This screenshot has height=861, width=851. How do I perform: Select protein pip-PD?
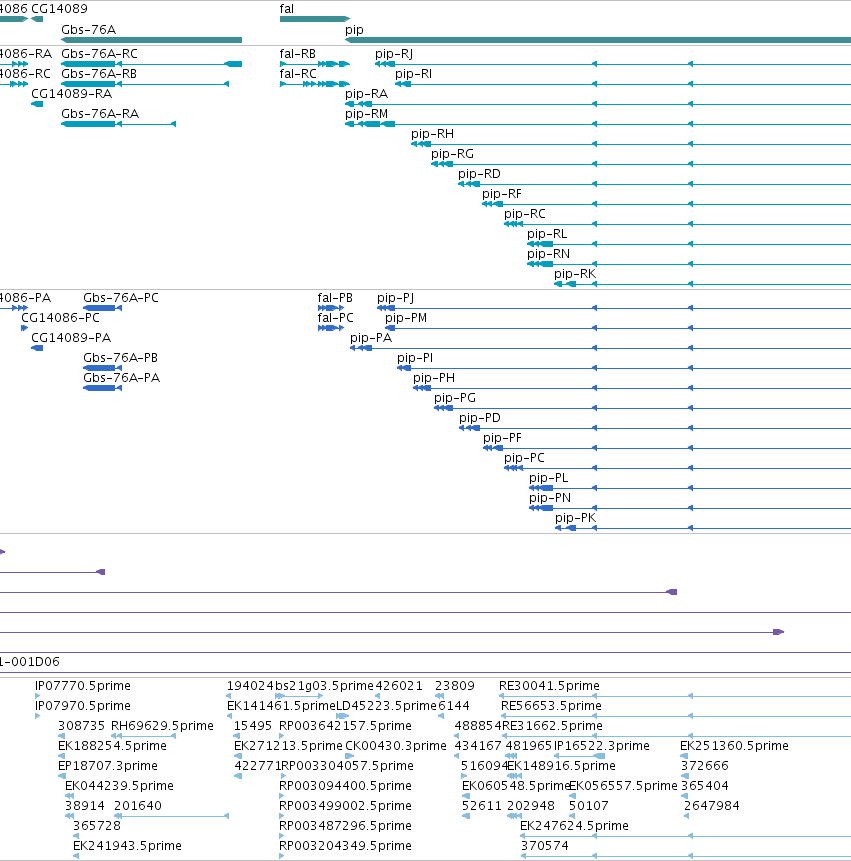coord(480,418)
